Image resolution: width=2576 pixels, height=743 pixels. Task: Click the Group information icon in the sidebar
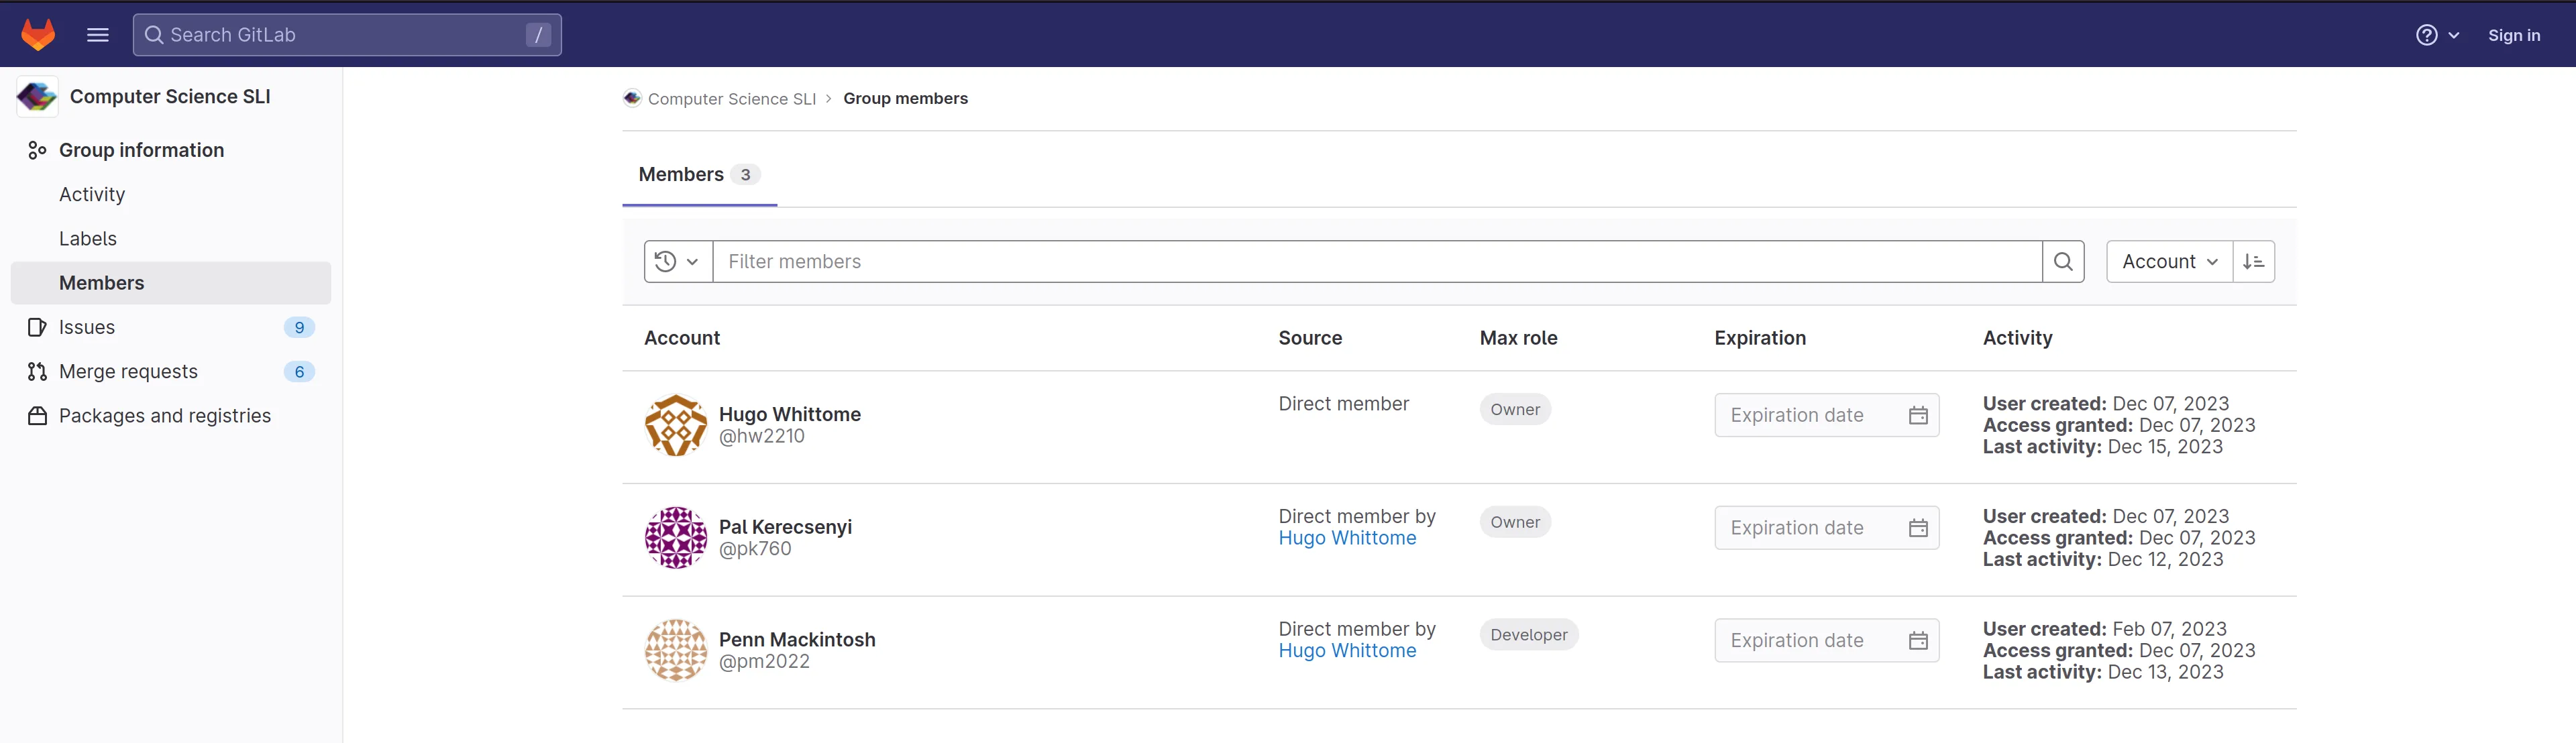37,149
